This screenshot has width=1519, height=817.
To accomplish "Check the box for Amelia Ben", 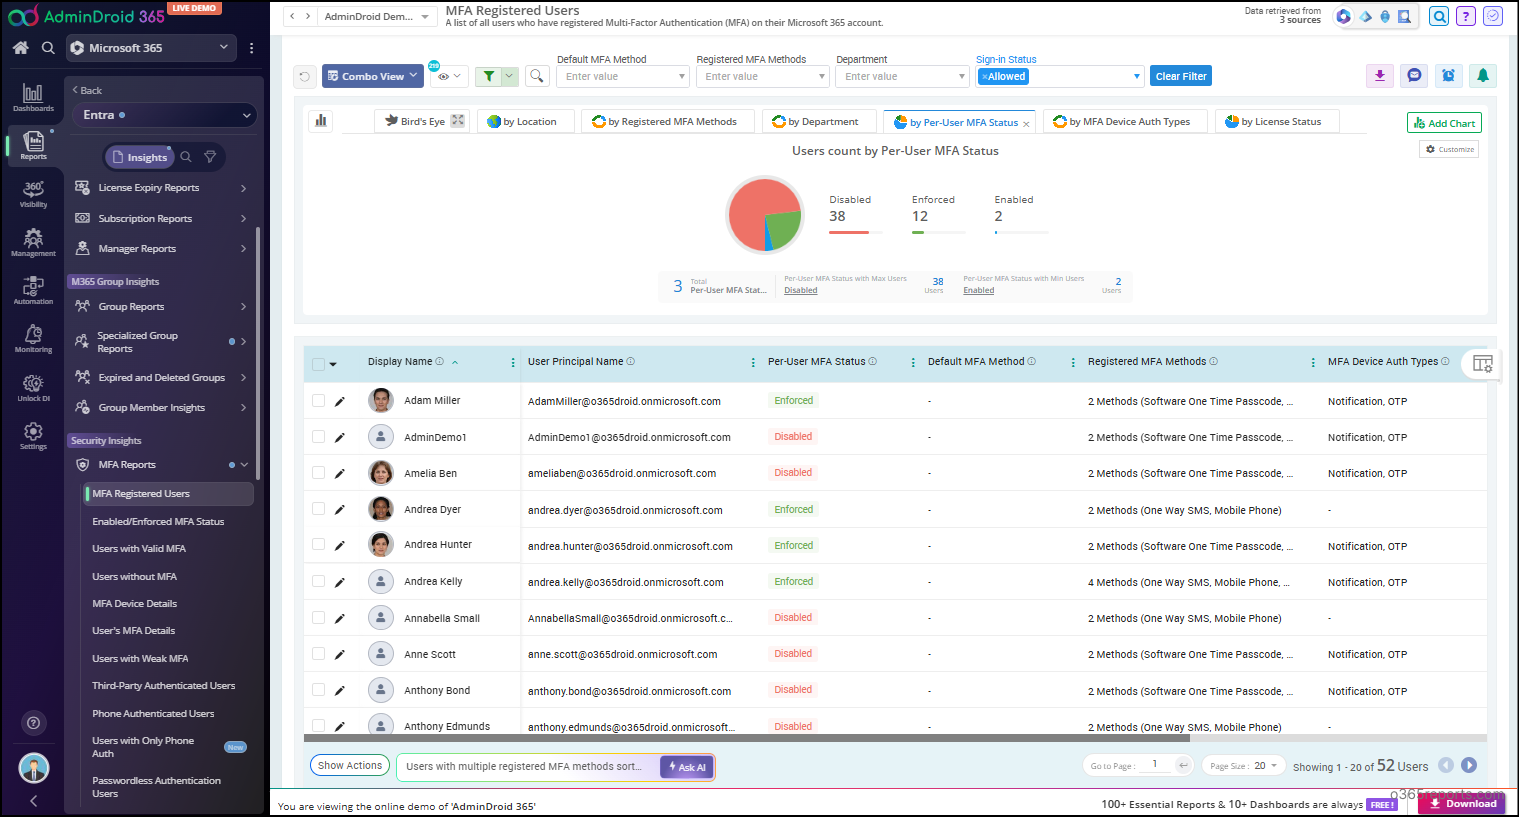I will click(x=318, y=473).
